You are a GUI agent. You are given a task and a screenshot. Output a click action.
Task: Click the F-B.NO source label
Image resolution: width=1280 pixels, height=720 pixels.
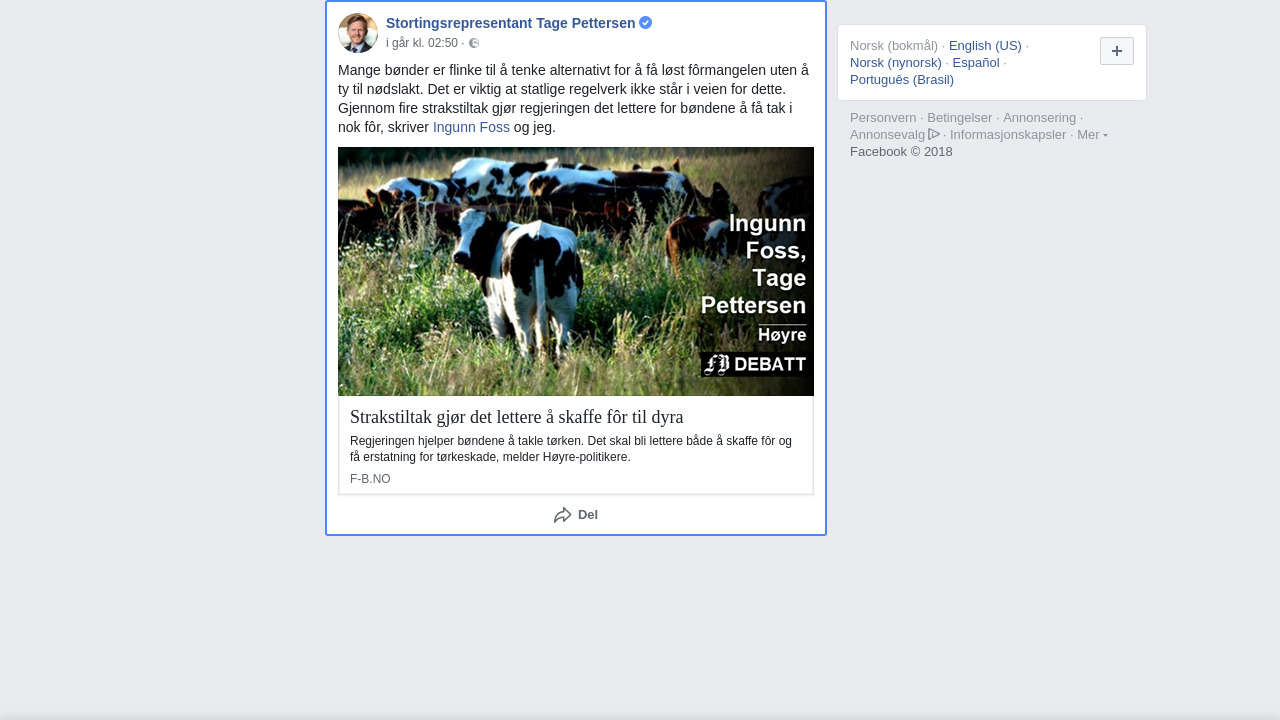coord(370,479)
